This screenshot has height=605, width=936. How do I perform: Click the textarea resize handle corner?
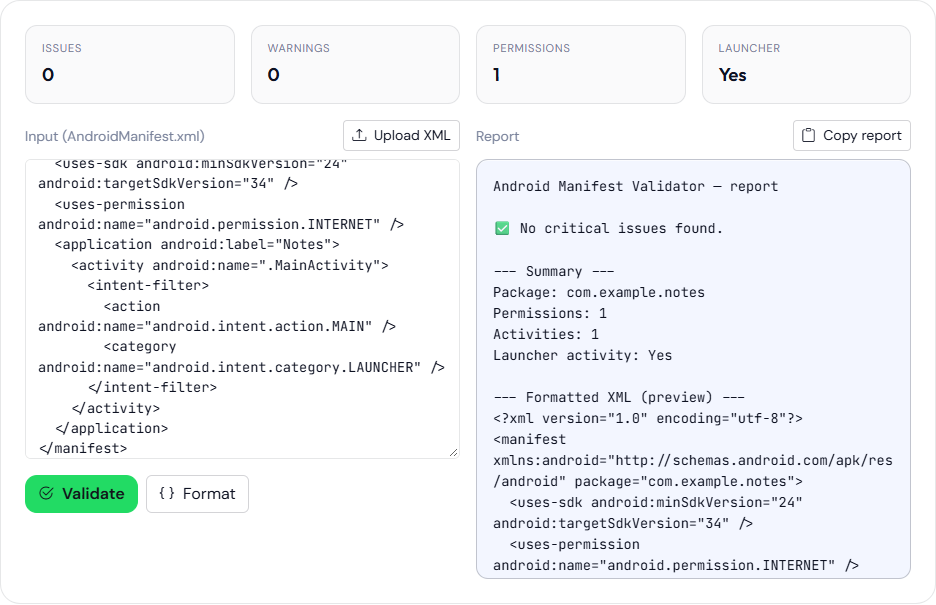(x=454, y=453)
